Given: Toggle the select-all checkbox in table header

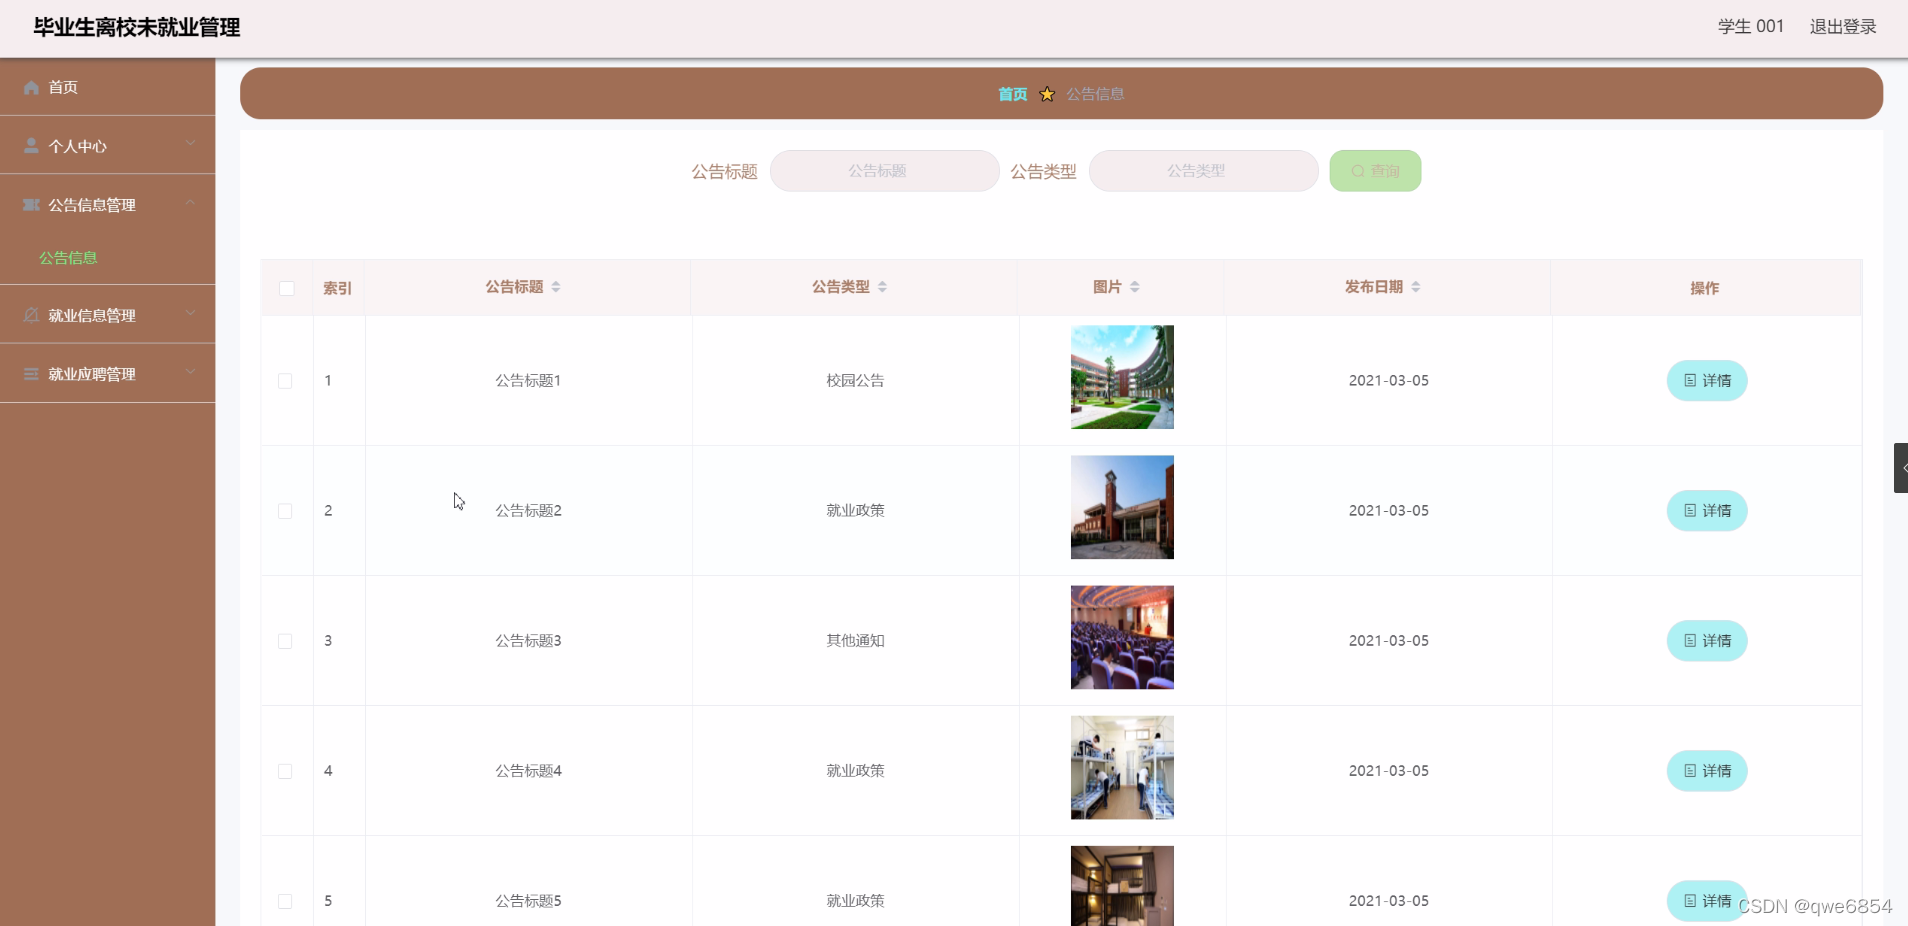Looking at the screenshot, I should tap(286, 289).
